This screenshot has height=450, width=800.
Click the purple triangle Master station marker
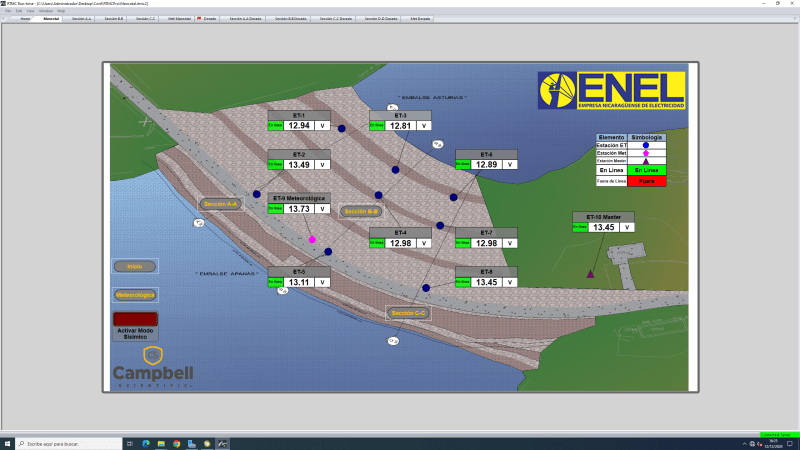(590, 274)
